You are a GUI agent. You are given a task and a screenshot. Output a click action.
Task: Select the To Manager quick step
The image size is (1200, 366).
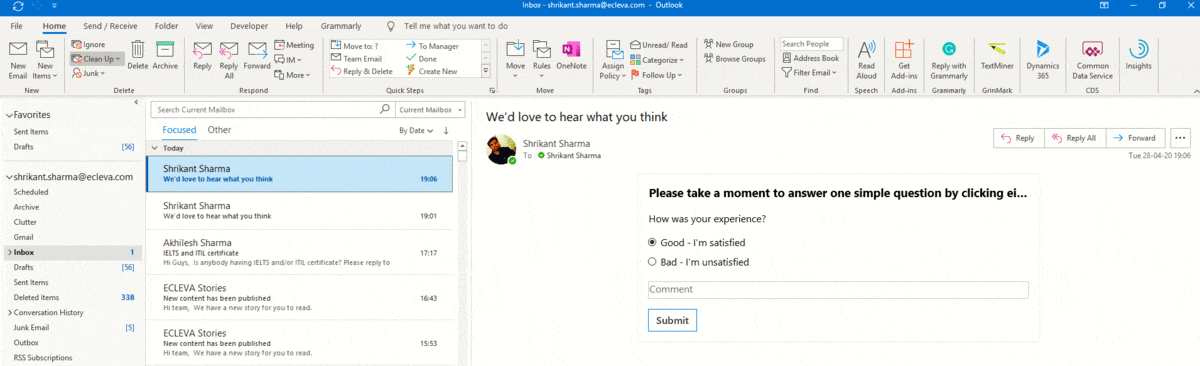tap(431, 45)
